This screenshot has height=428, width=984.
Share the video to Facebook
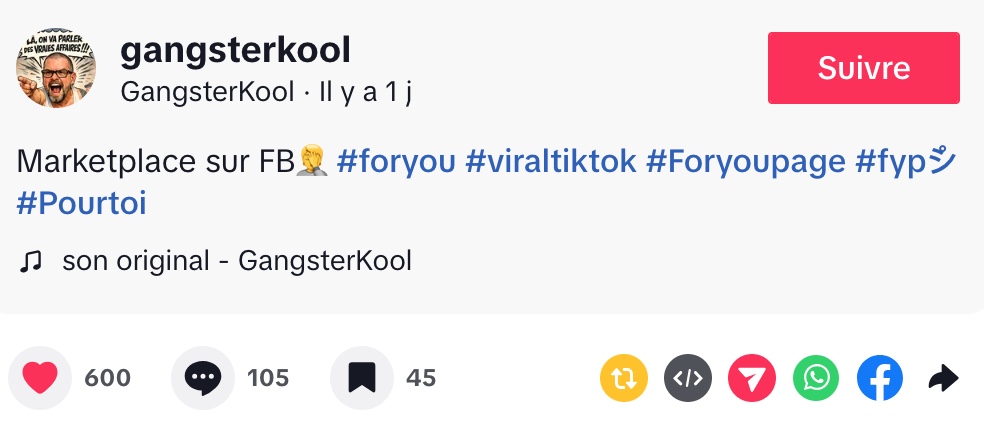coord(880,378)
